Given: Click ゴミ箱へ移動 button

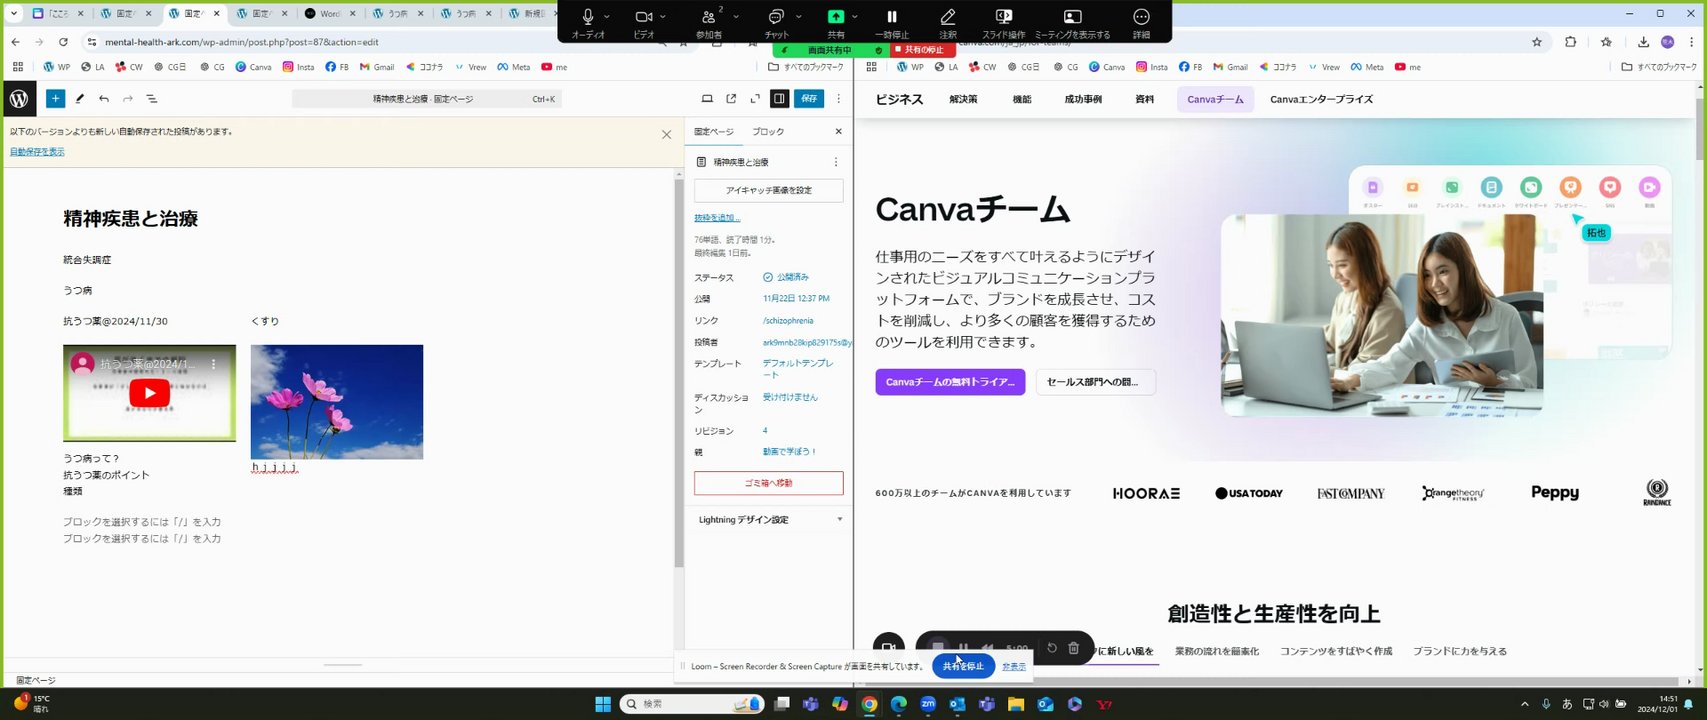Looking at the screenshot, I should [769, 483].
